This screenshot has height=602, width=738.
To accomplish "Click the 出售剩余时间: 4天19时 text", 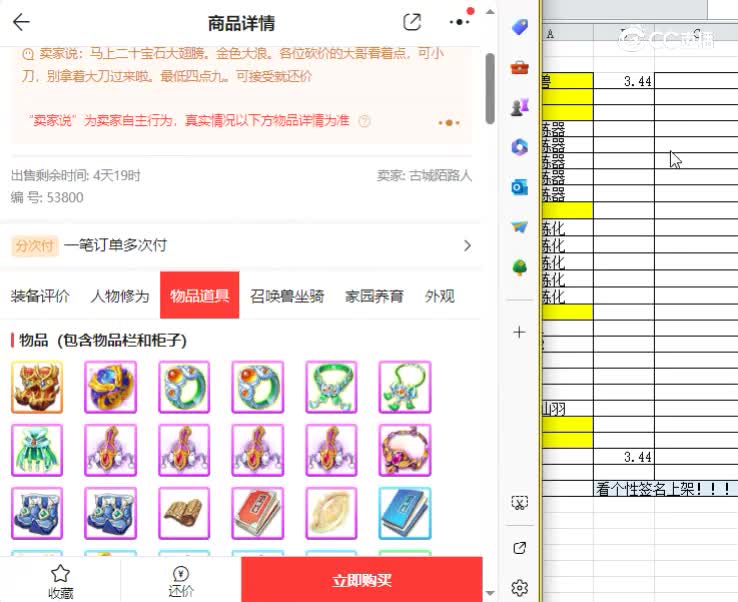I will click(x=76, y=176).
